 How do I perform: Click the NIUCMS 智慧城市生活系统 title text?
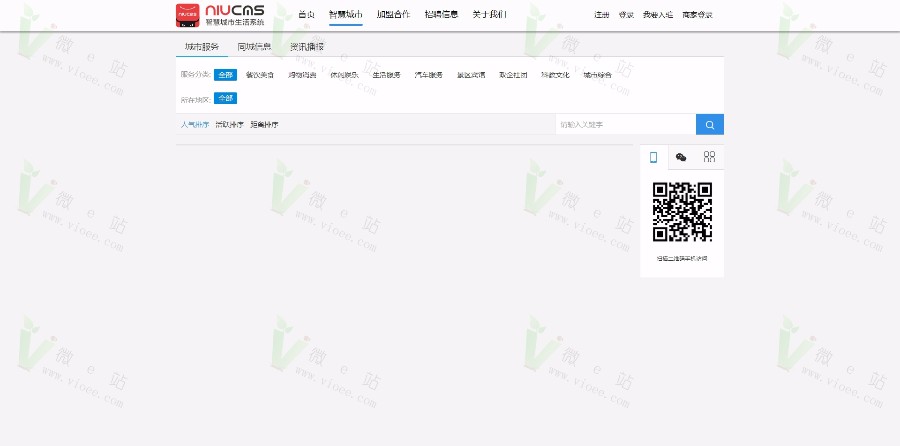235,15
